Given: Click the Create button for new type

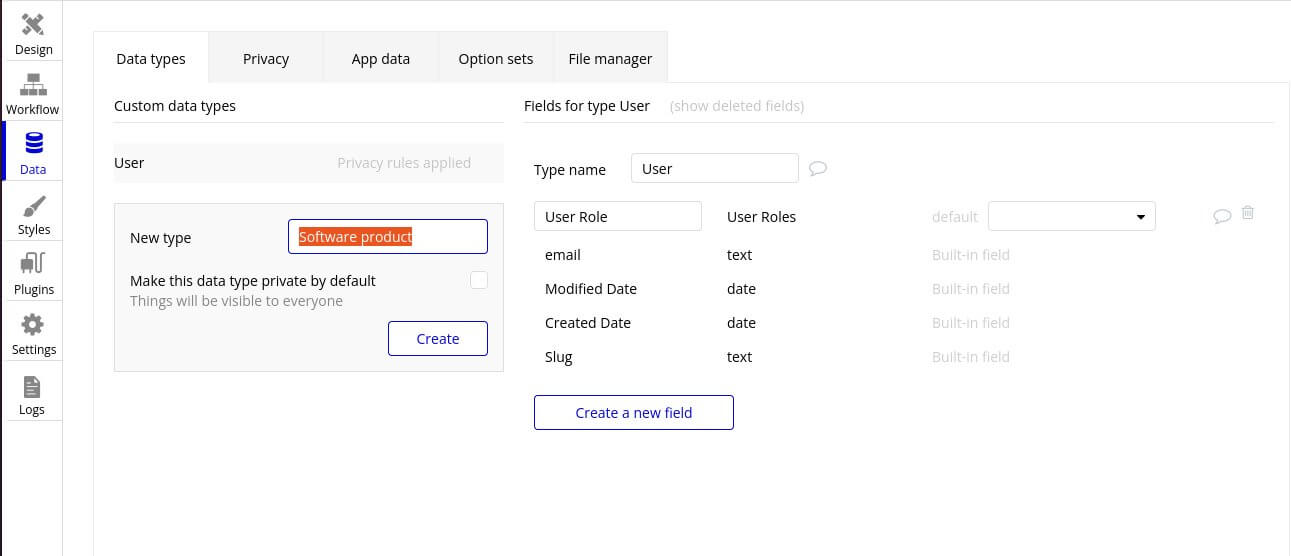Looking at the screenshot, I should 437,339.
